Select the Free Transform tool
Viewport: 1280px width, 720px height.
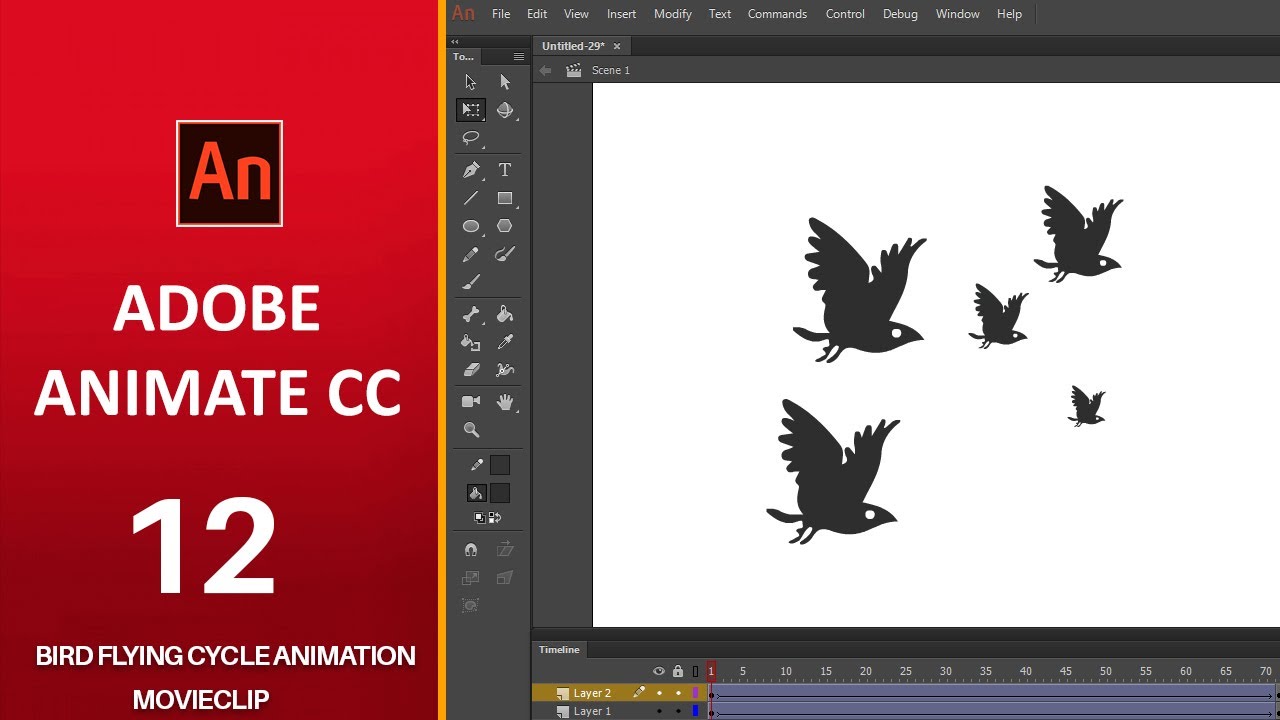click(x=471, y=110)
